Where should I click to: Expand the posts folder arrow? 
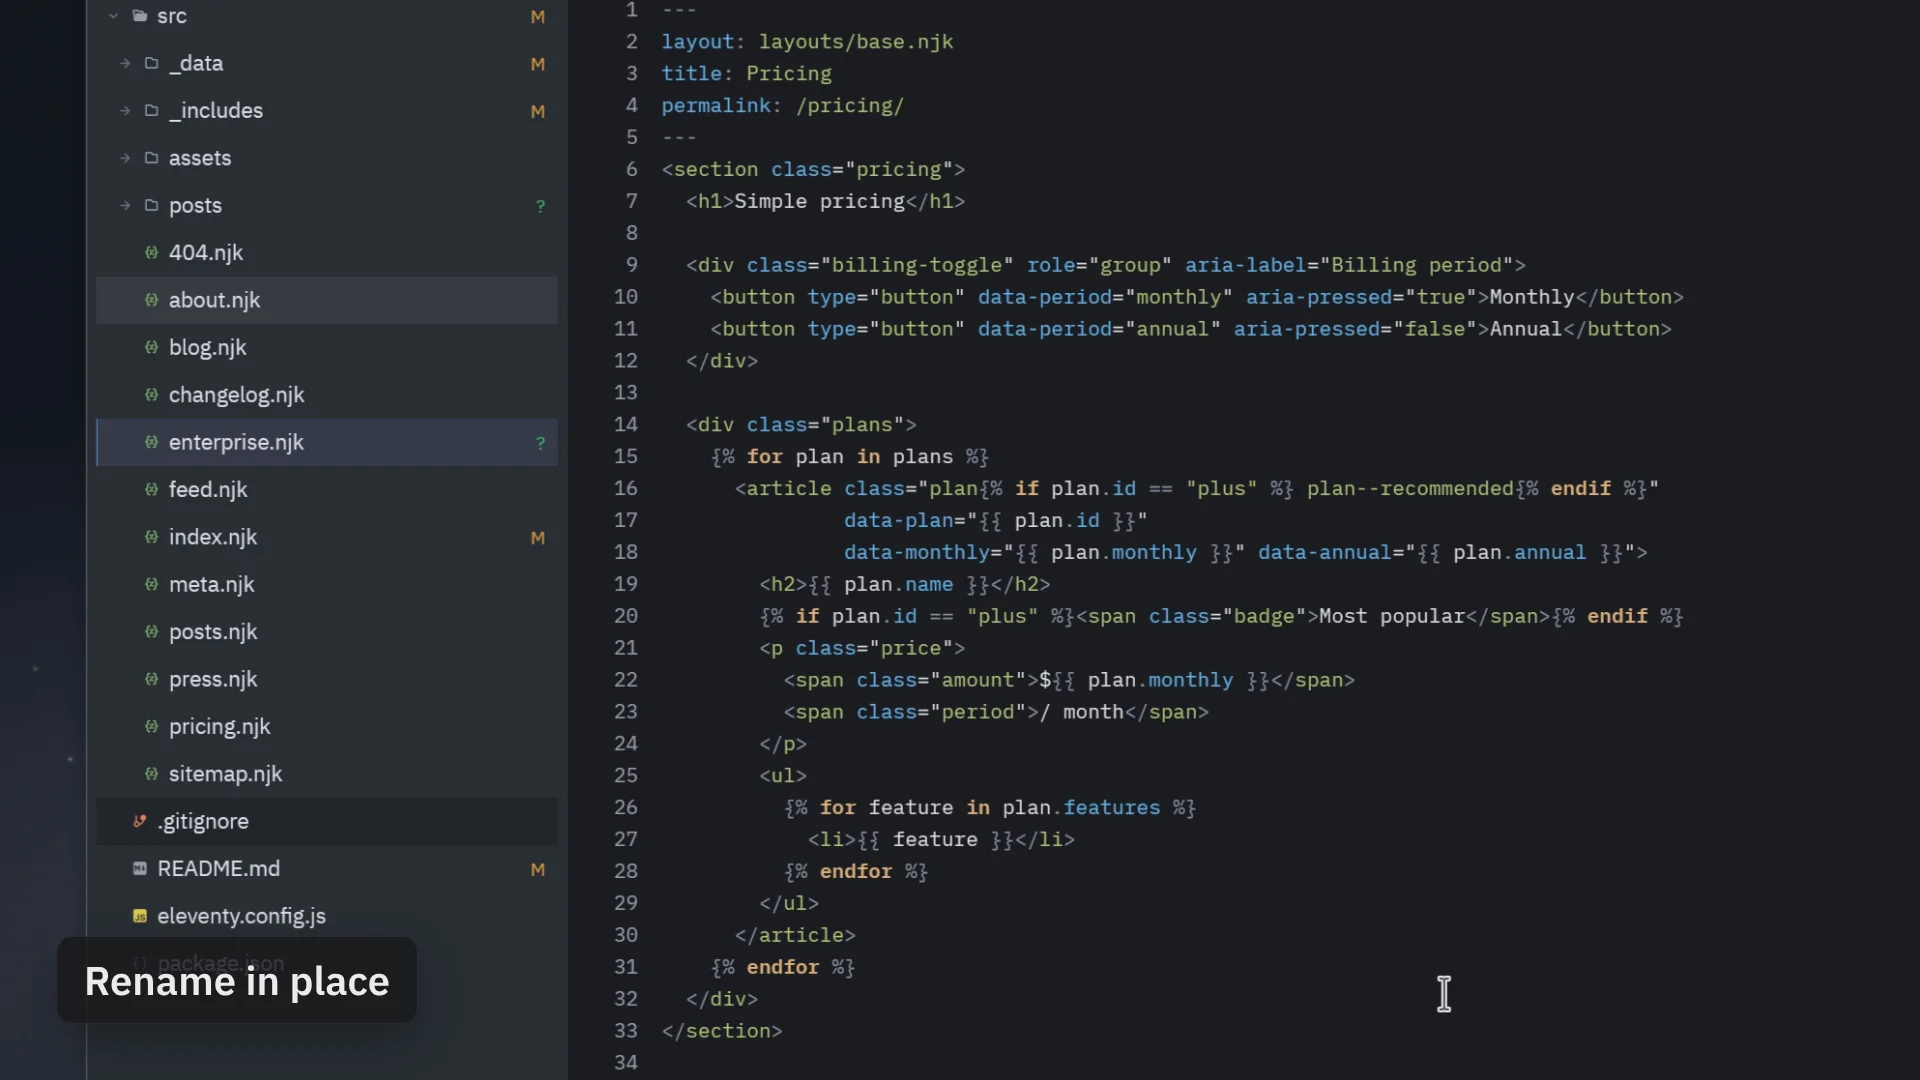pyautogui.click(x=125, y=205)
